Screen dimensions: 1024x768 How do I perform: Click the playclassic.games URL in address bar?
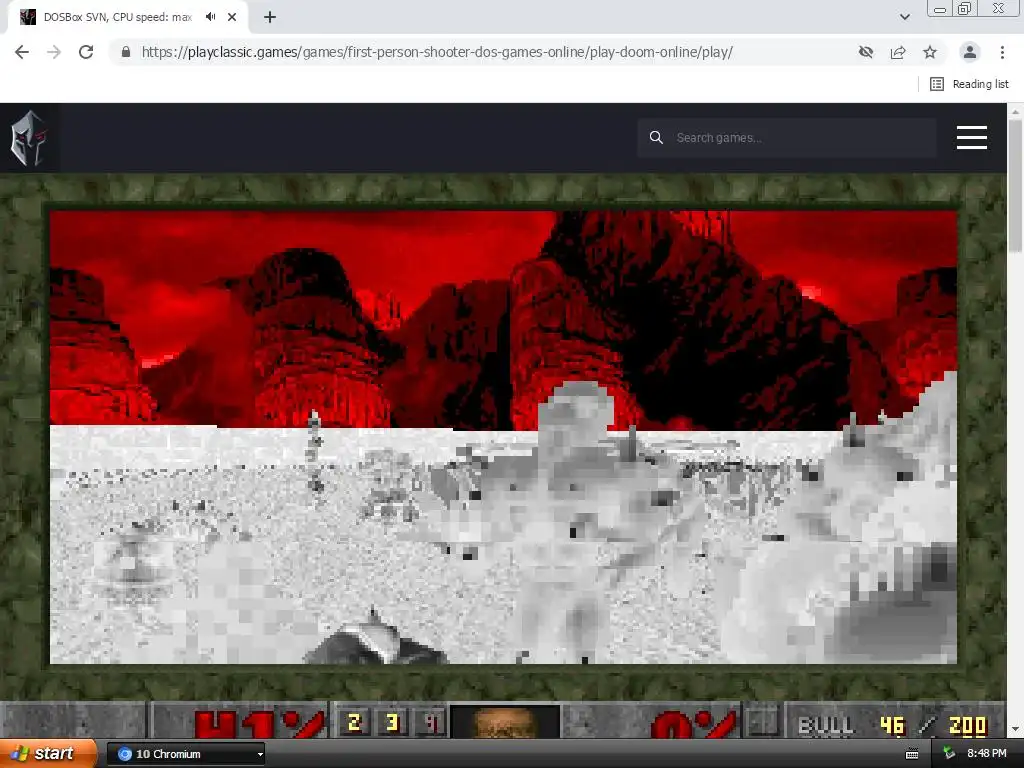[x=437, y=52]
